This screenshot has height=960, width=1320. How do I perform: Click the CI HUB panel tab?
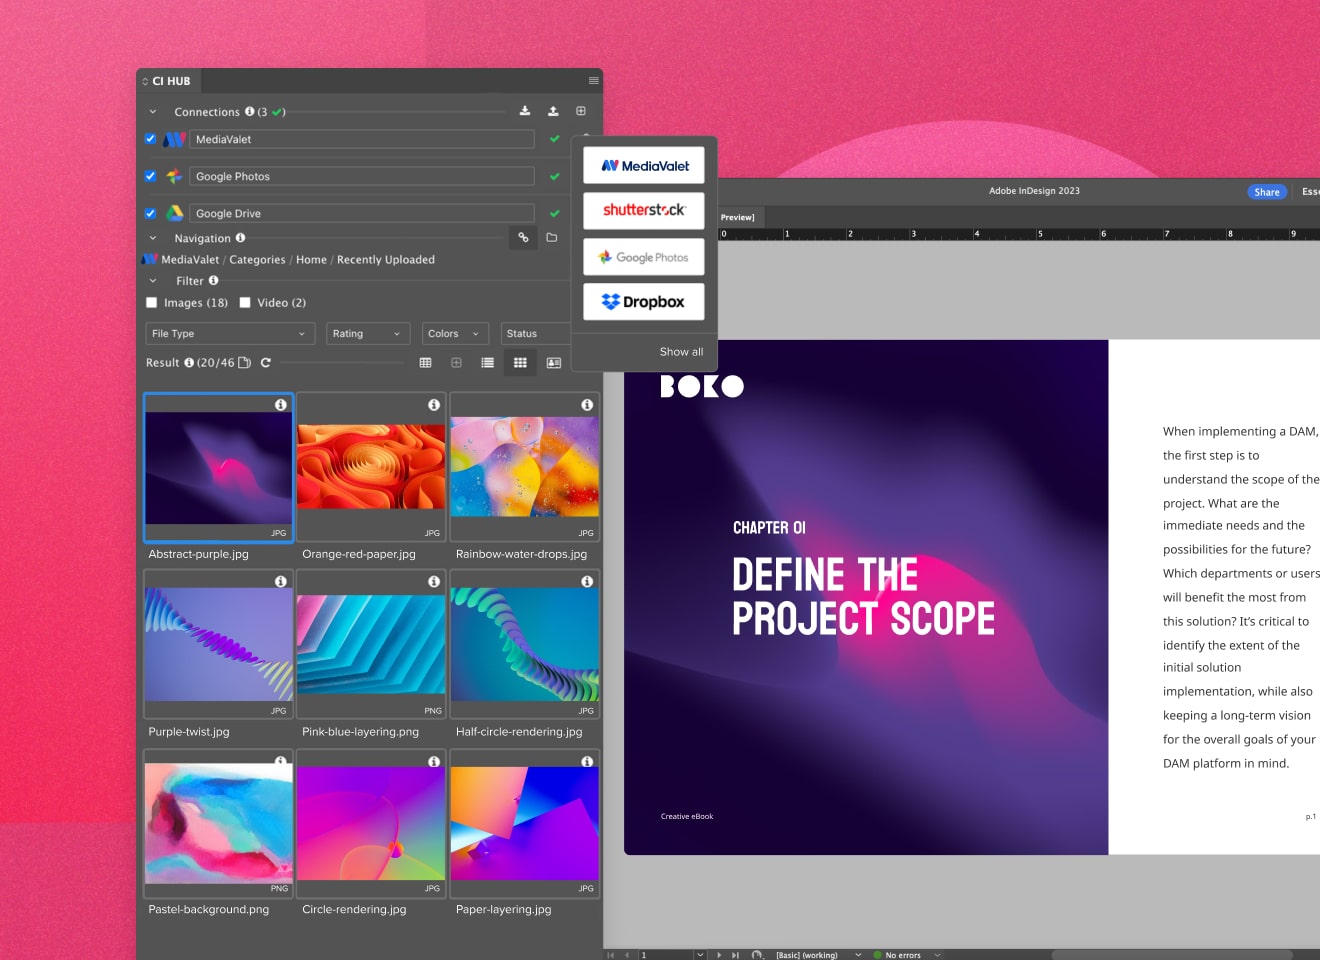click(170, 81)
